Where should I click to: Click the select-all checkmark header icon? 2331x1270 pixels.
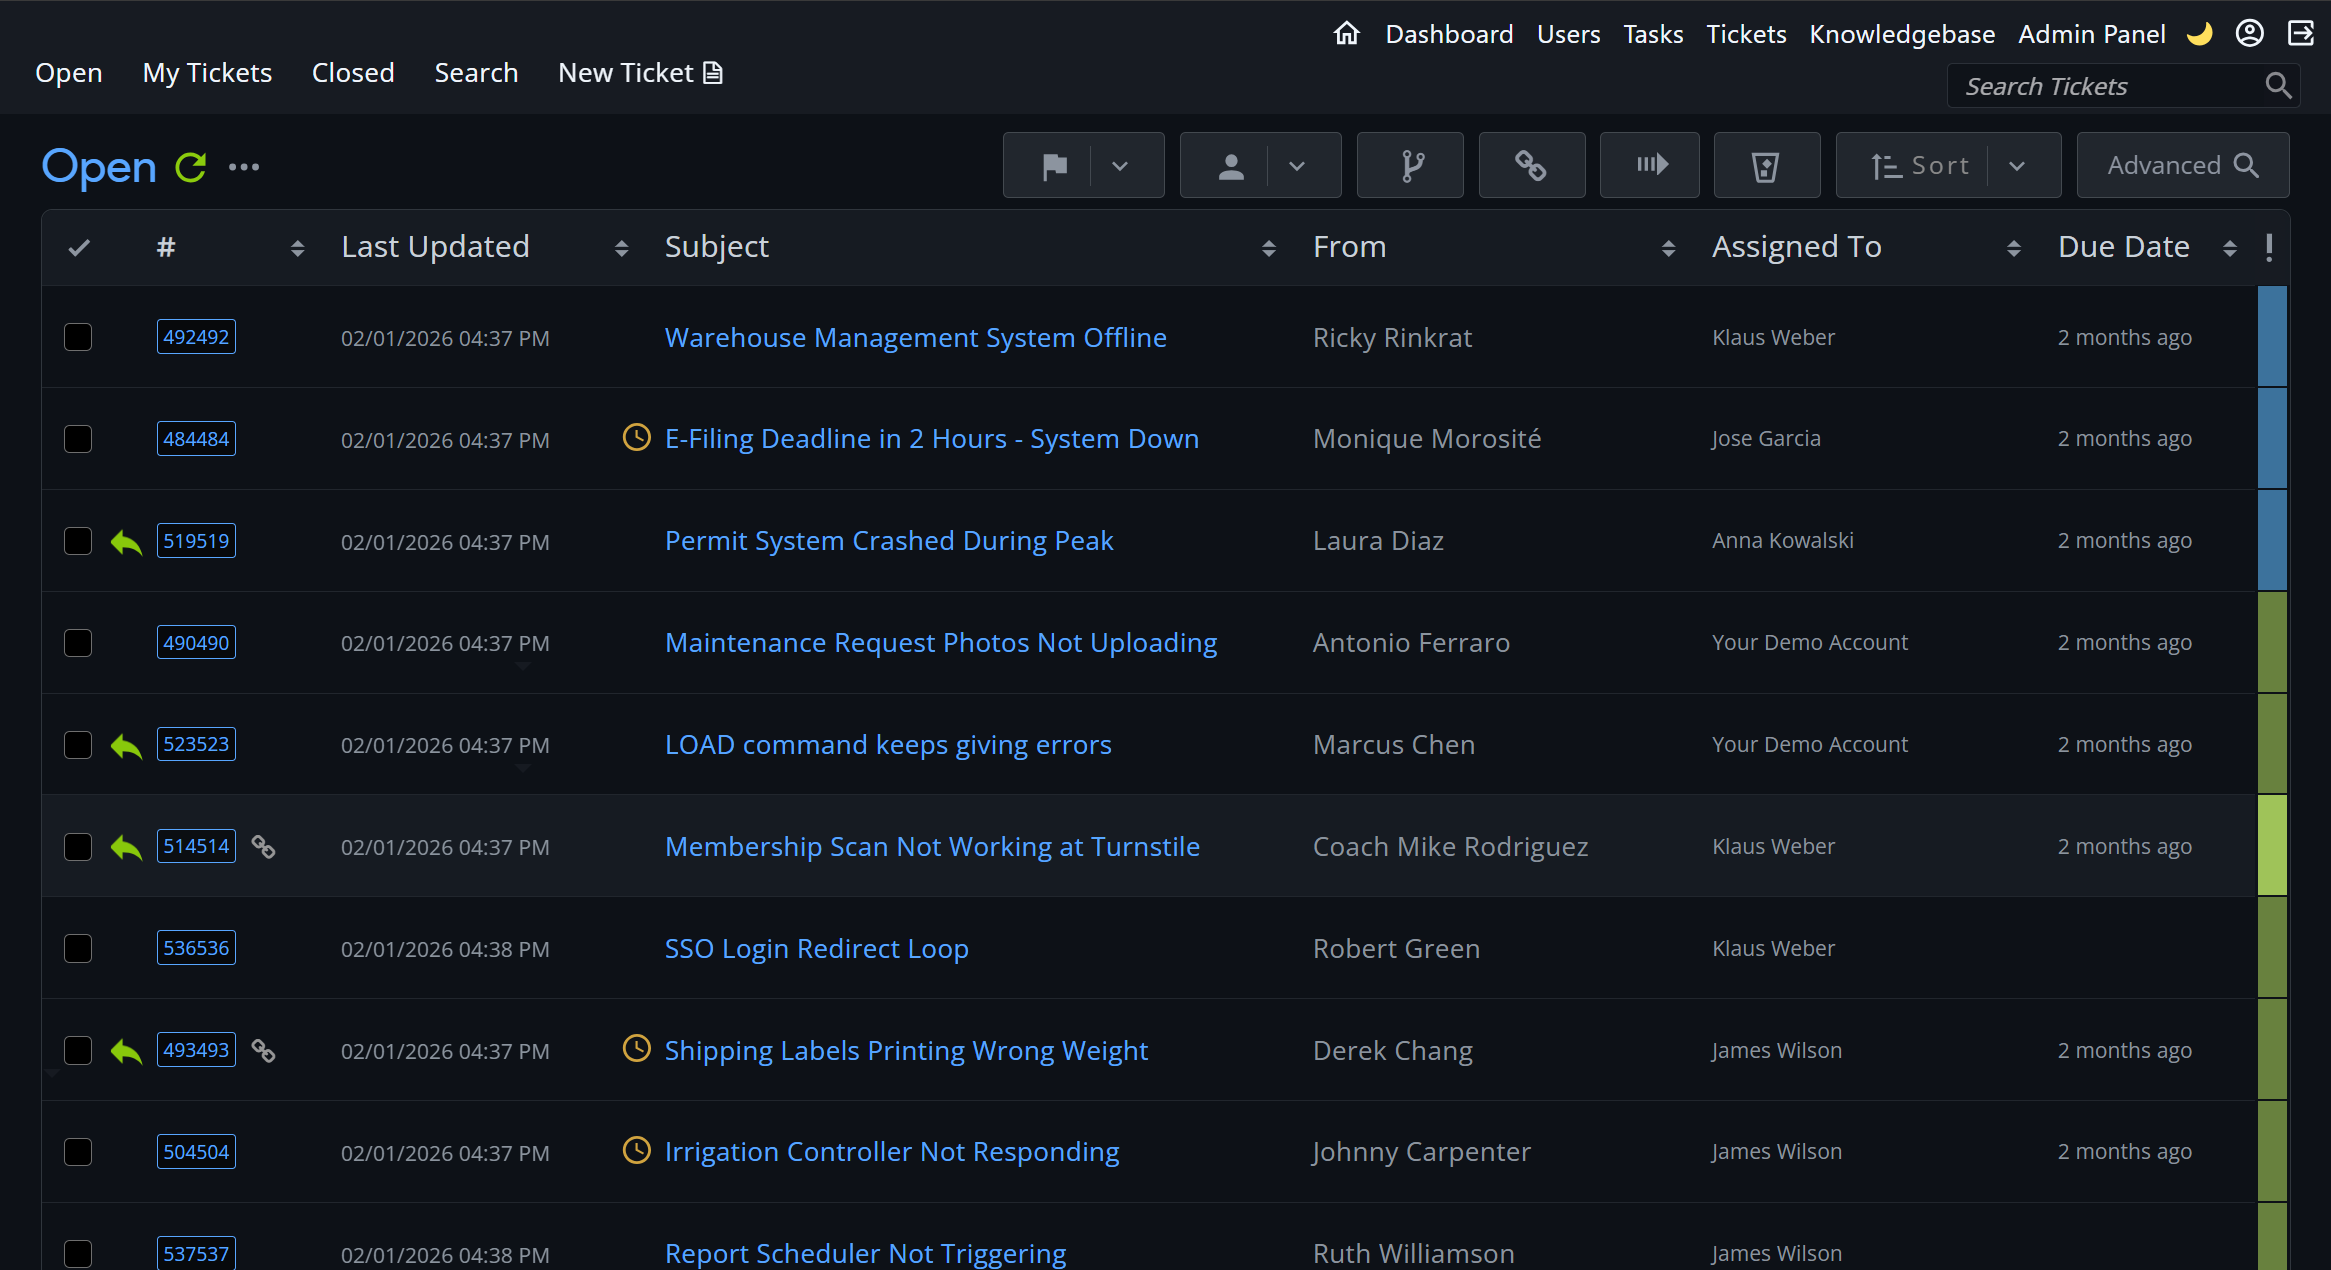tap(79, 247)
